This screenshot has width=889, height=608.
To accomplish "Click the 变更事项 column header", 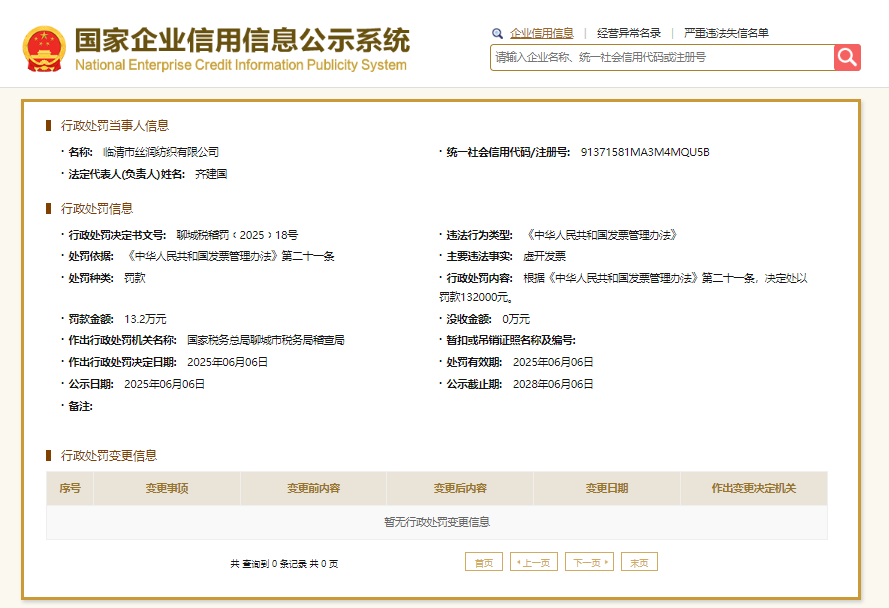I will [x=167, y=488].
